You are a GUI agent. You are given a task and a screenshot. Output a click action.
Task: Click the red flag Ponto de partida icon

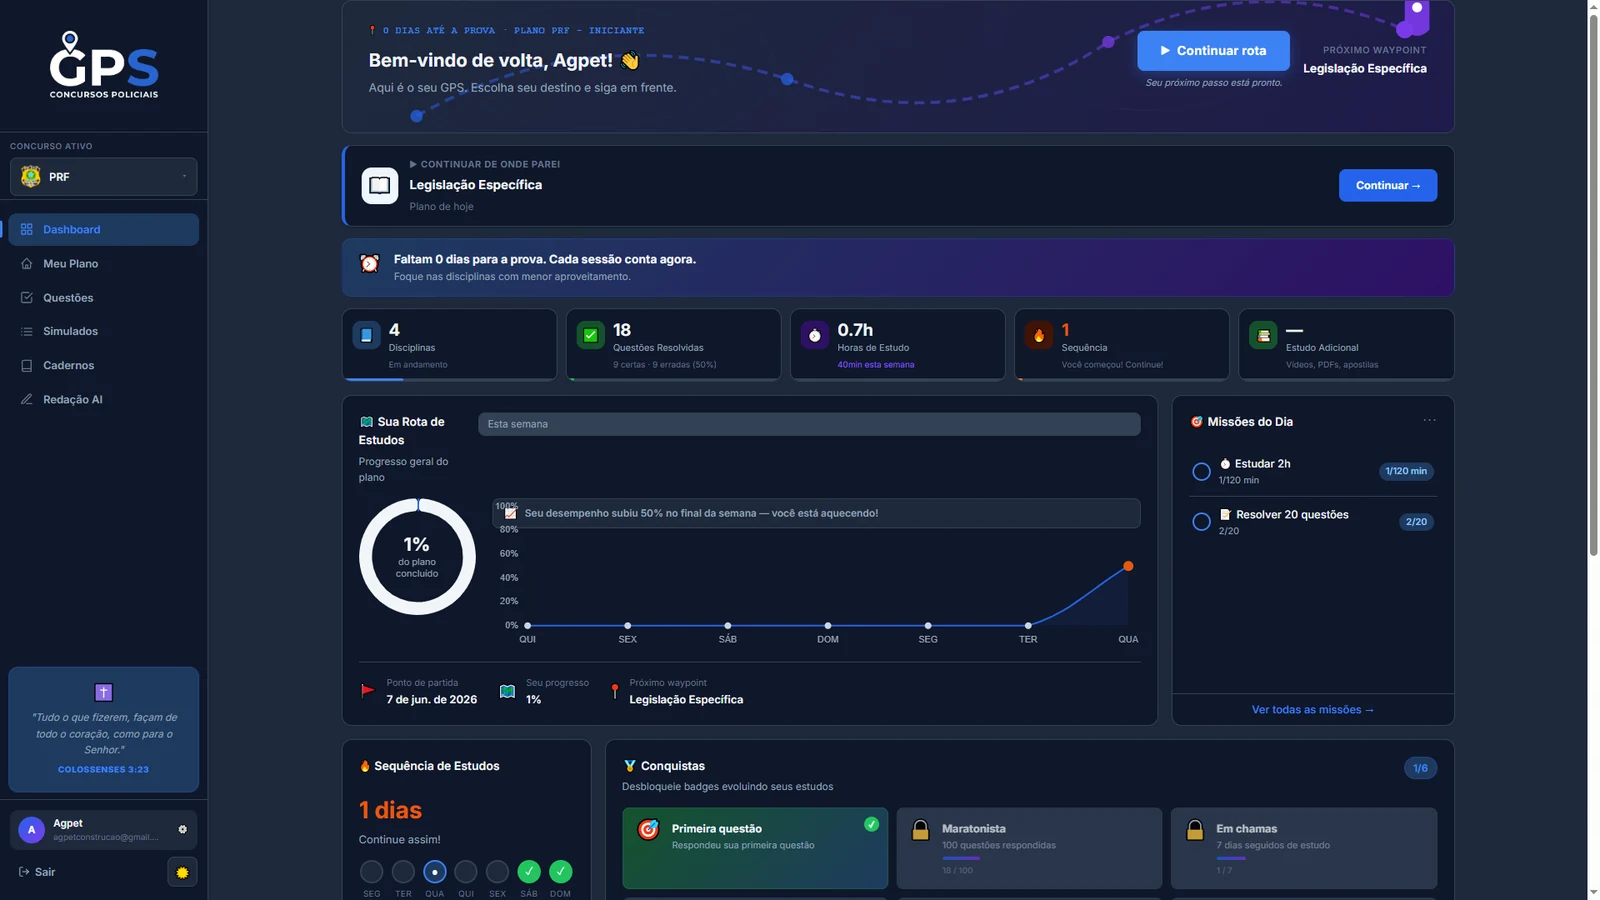367,690
